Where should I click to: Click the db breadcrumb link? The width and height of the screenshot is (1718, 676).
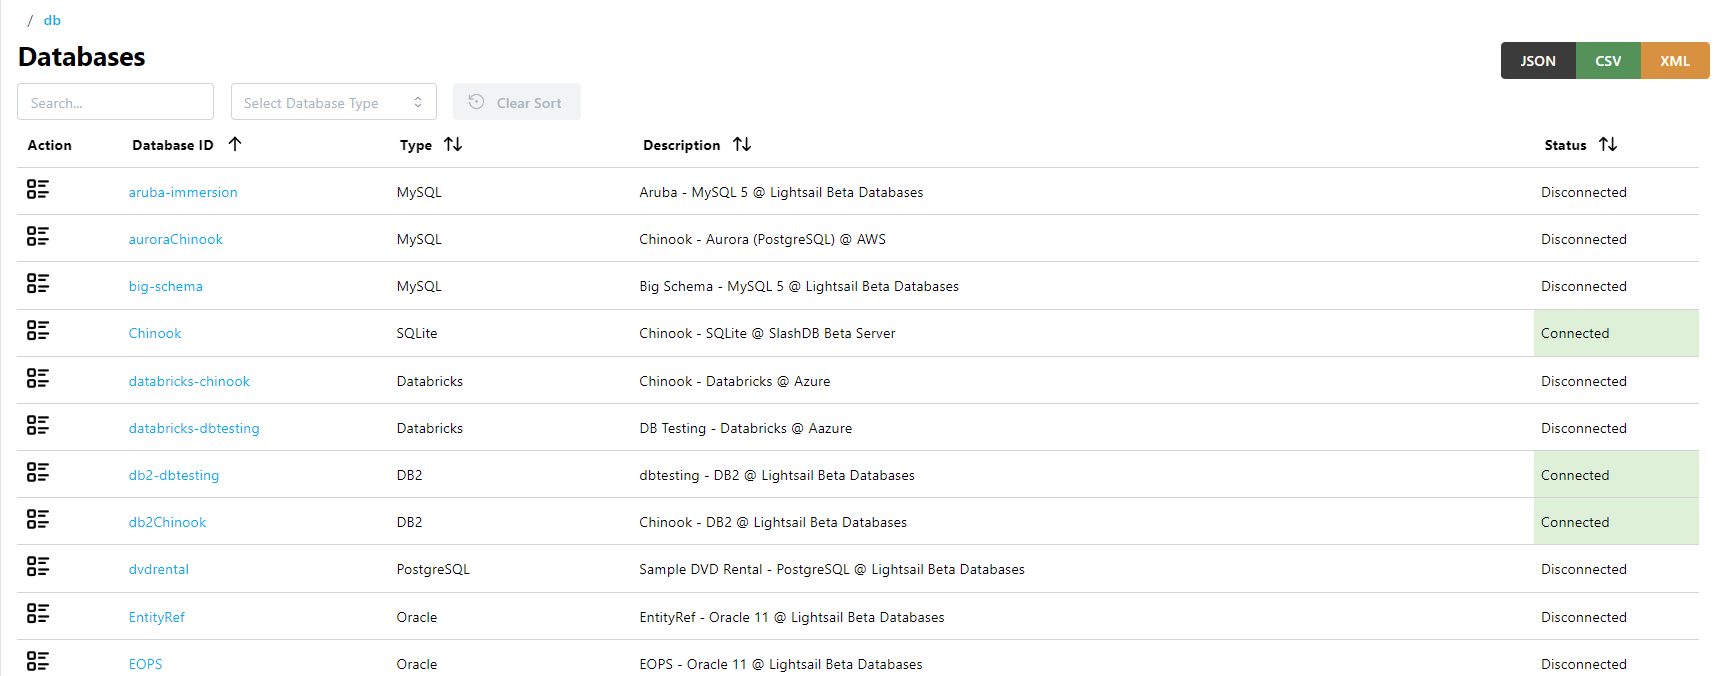tap(52, 20)
